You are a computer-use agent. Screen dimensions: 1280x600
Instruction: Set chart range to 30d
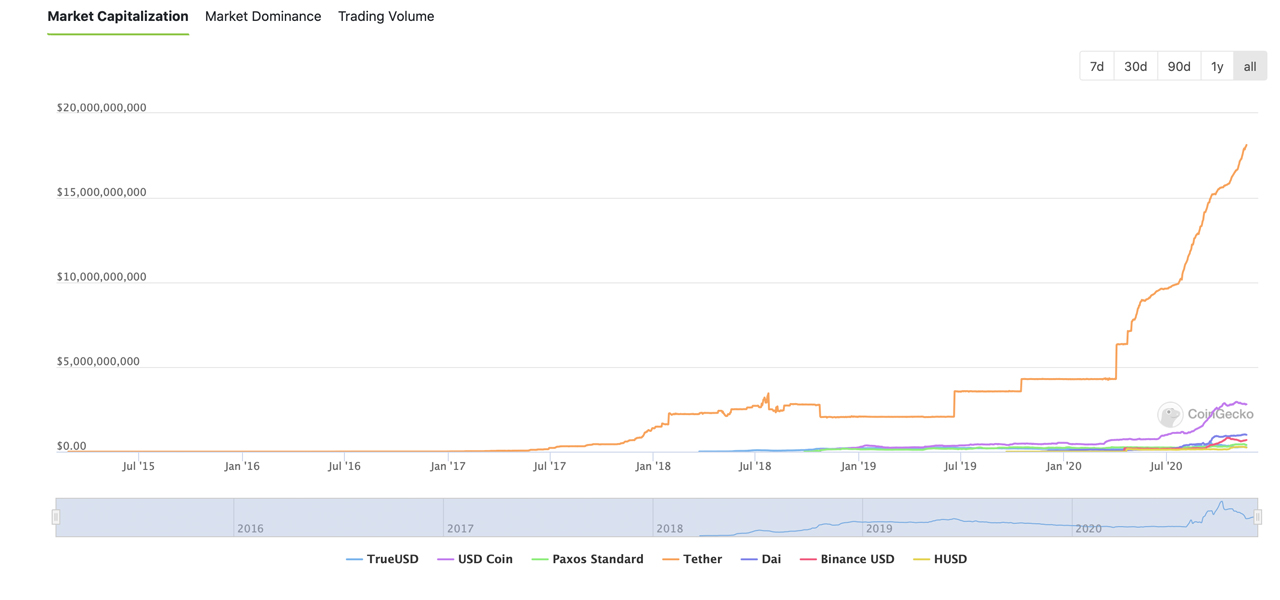1136,66
